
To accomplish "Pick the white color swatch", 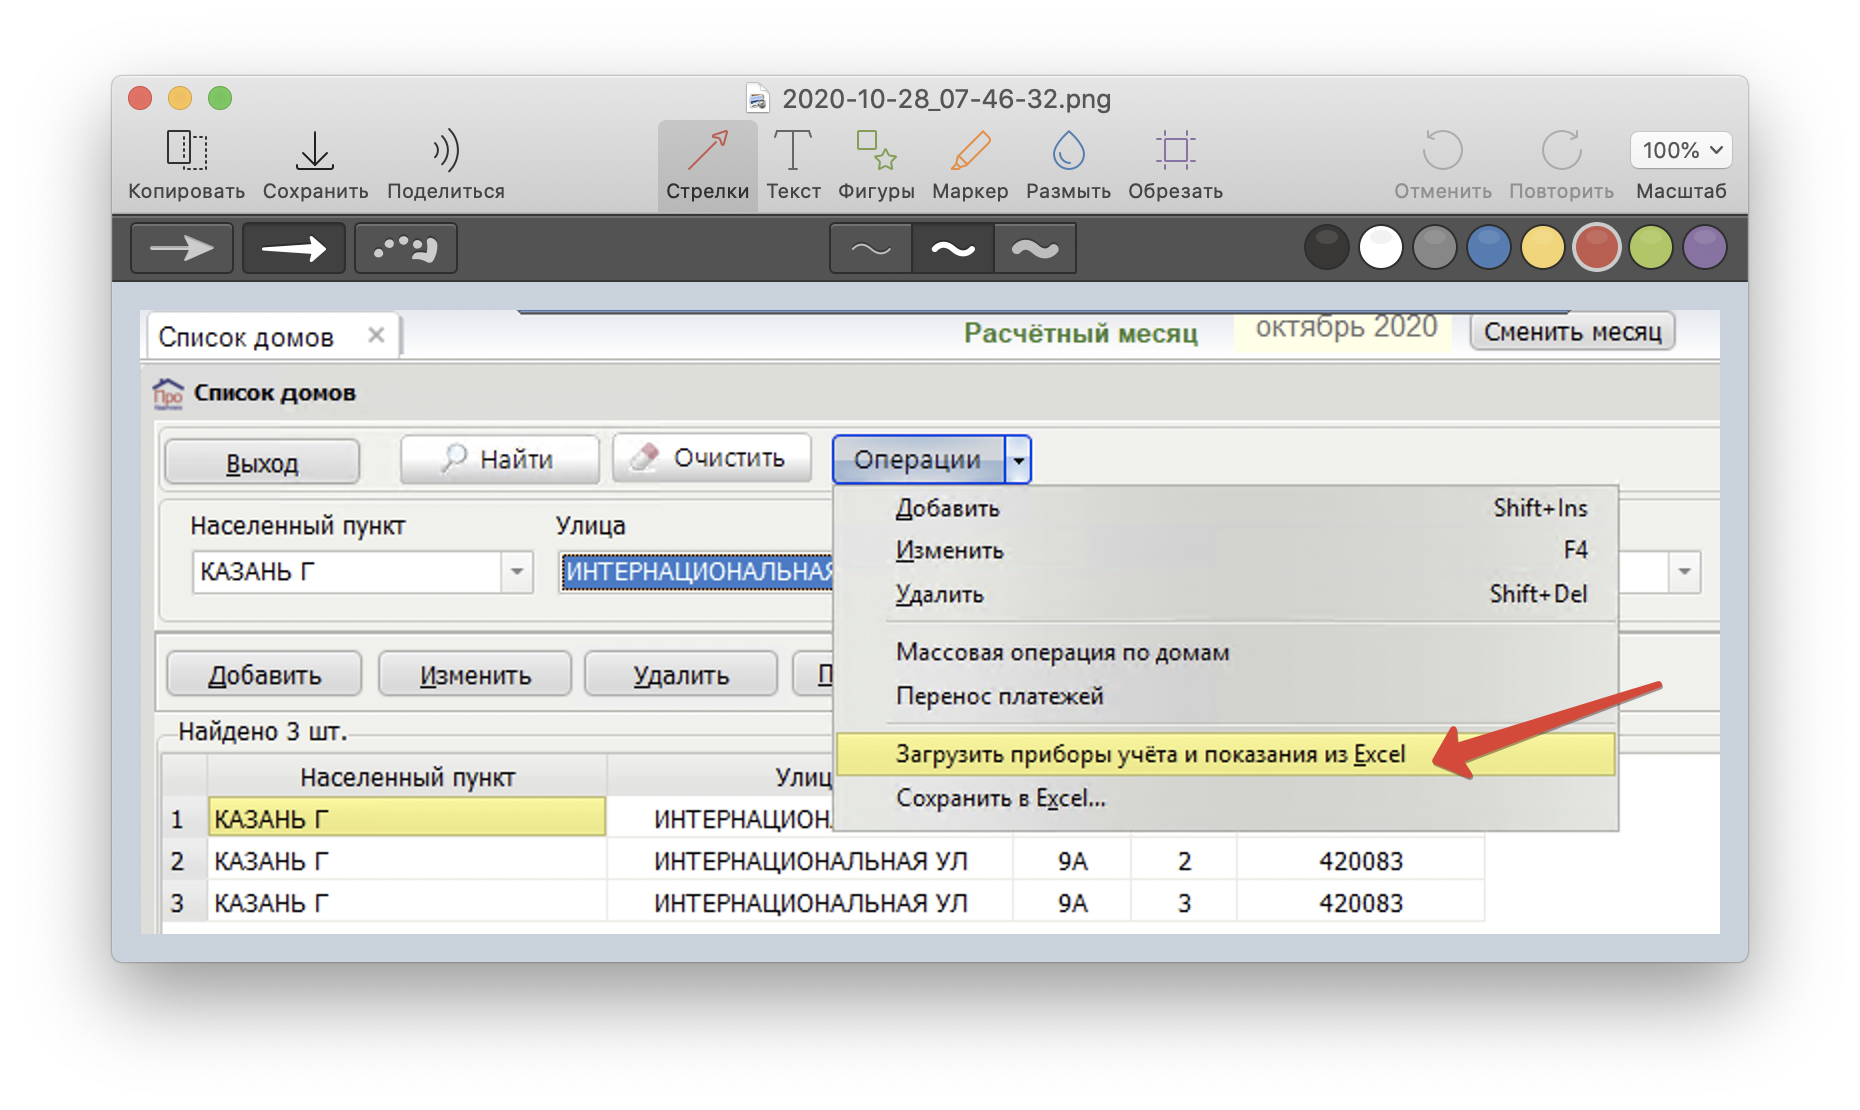I will pos(1381,248).
